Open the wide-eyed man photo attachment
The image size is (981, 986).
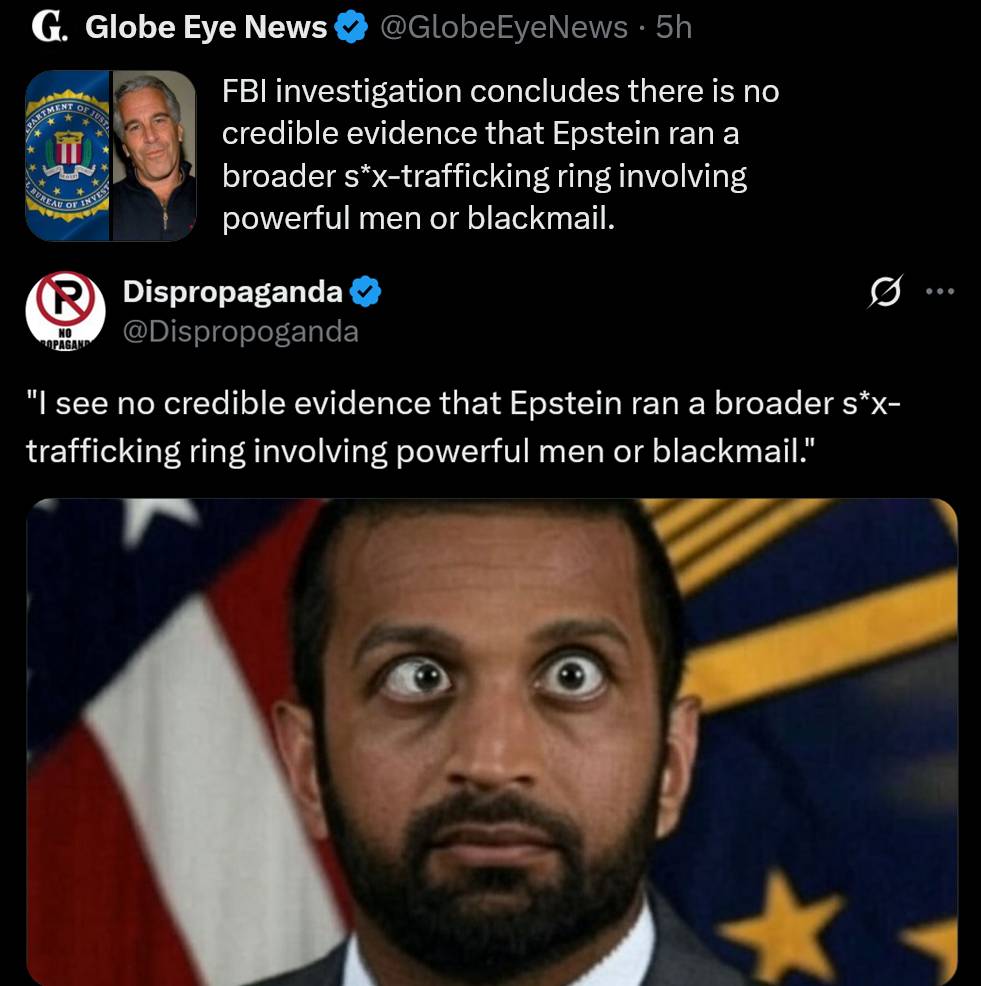492,742
